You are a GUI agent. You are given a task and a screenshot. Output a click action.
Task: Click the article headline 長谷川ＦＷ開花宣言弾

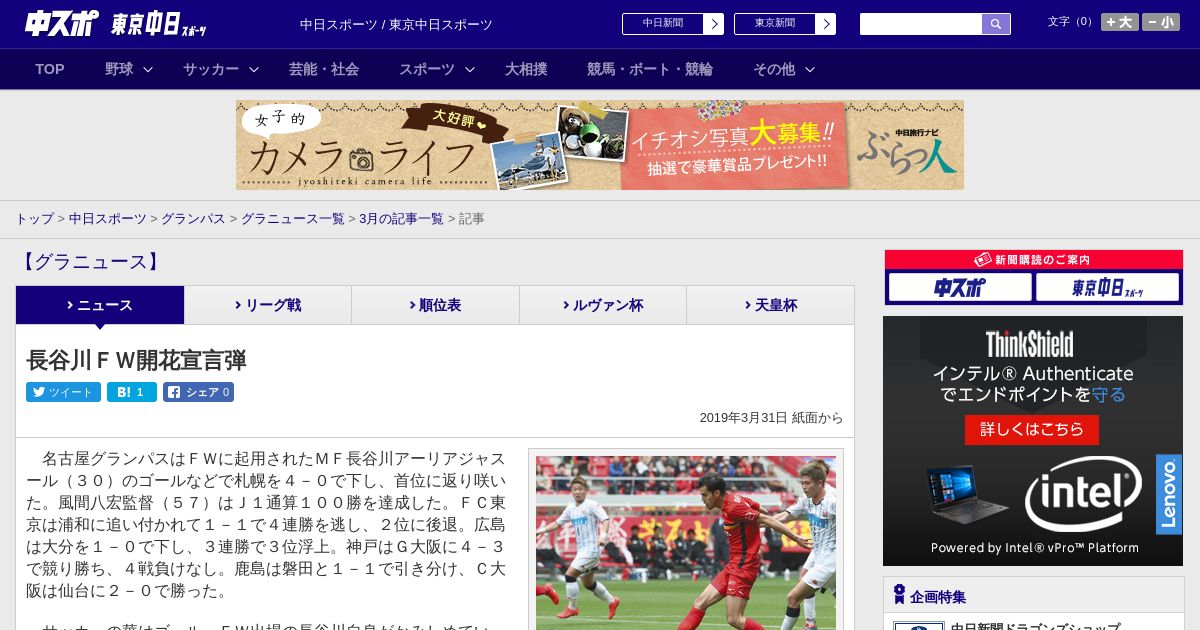[x=136, y=360]
